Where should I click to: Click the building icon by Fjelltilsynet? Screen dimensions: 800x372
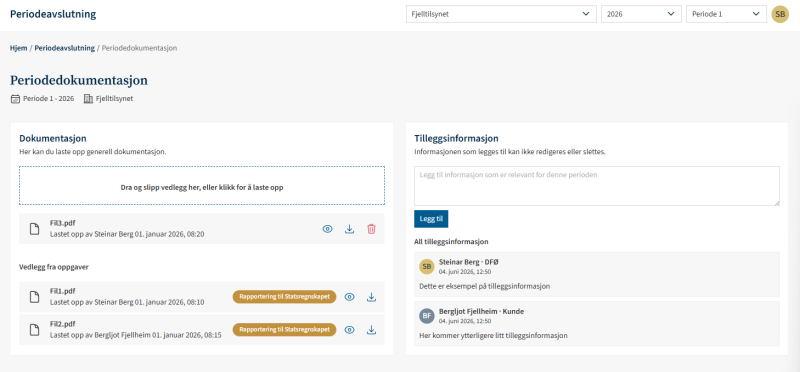(x=88, y=98)
